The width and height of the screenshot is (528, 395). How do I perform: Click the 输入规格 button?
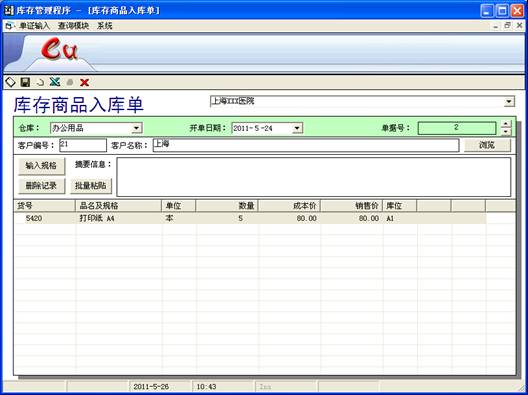point(41,166)
